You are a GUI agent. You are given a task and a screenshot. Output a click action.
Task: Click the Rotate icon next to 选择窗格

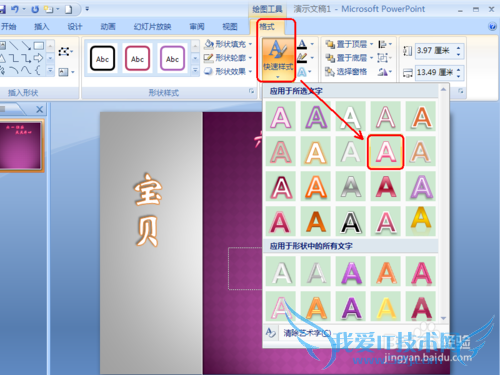(x=382, y=72)
